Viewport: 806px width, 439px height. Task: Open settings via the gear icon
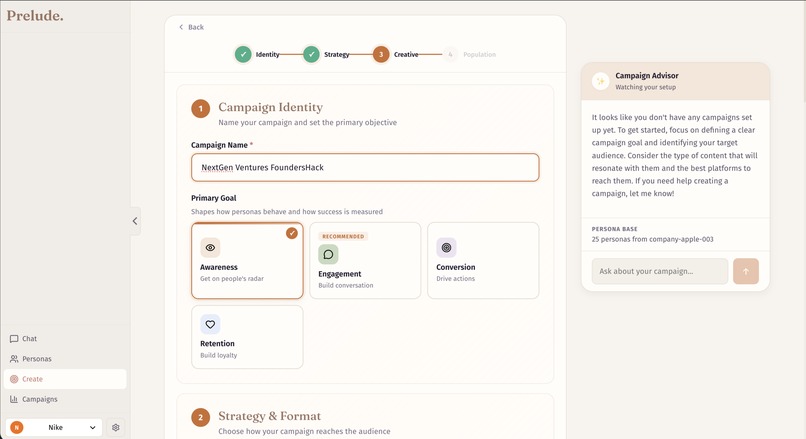point(116,427)
